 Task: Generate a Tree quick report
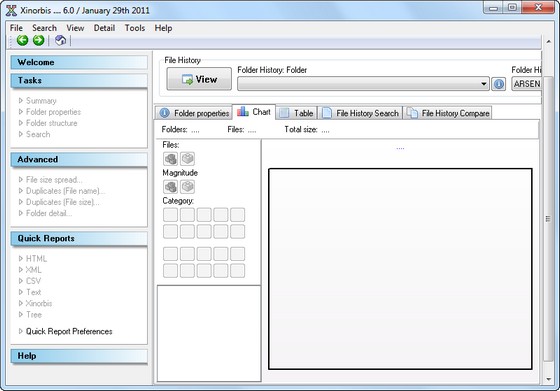point(30,315)
